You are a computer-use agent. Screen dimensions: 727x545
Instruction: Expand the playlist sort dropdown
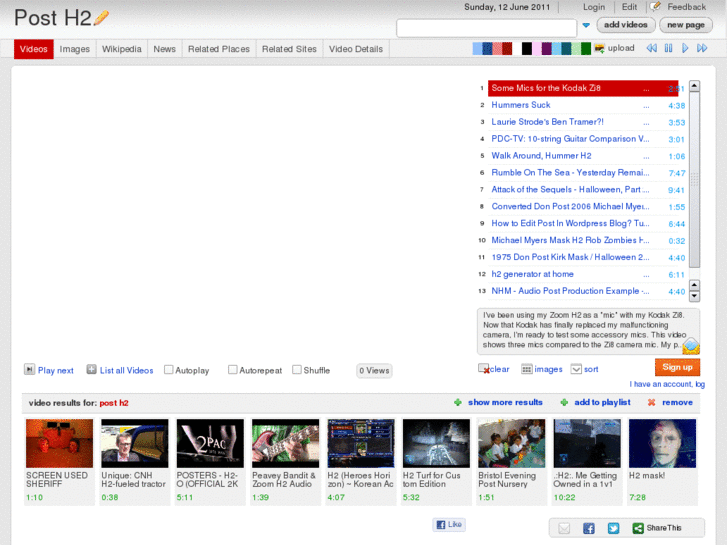coord(576,369)
